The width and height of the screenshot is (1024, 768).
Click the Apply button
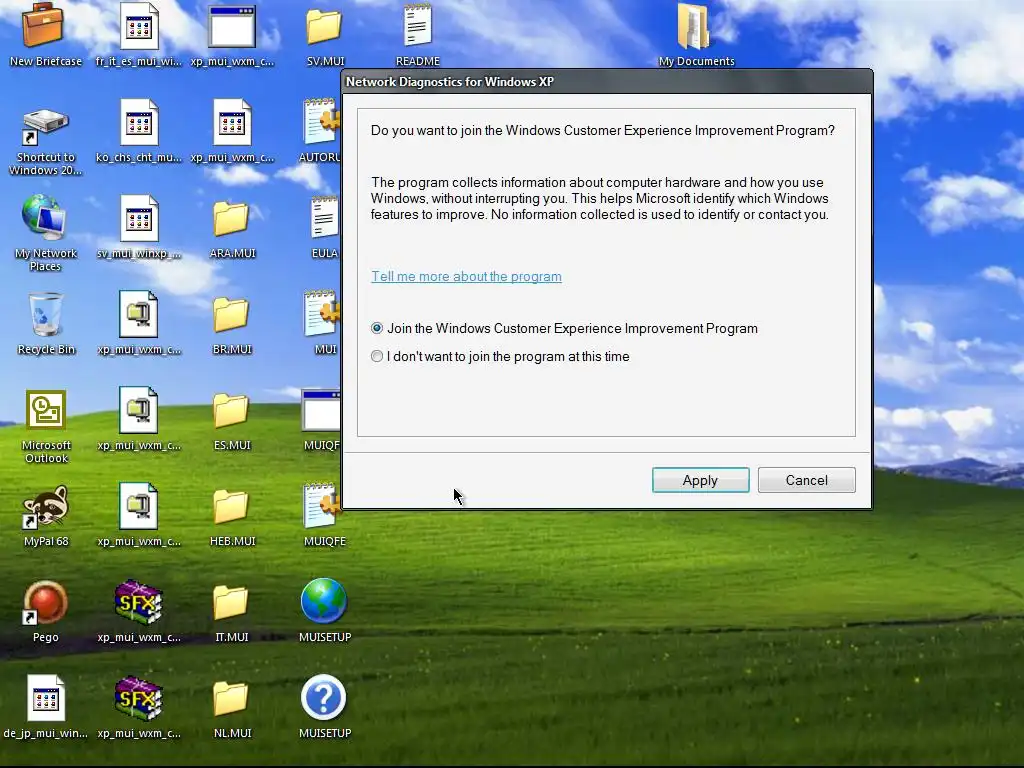tap(700, 480)
